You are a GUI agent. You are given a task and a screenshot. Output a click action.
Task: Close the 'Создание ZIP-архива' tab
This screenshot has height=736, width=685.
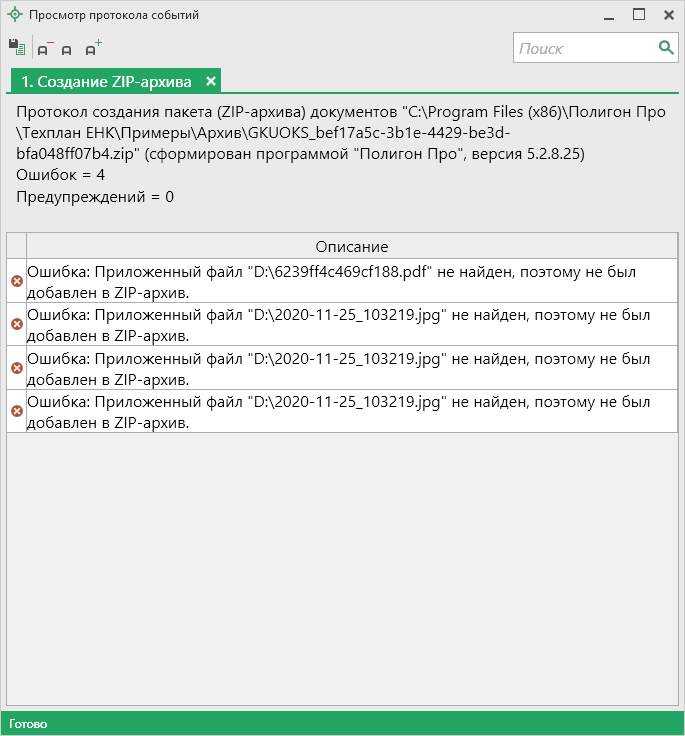[211, 81]
